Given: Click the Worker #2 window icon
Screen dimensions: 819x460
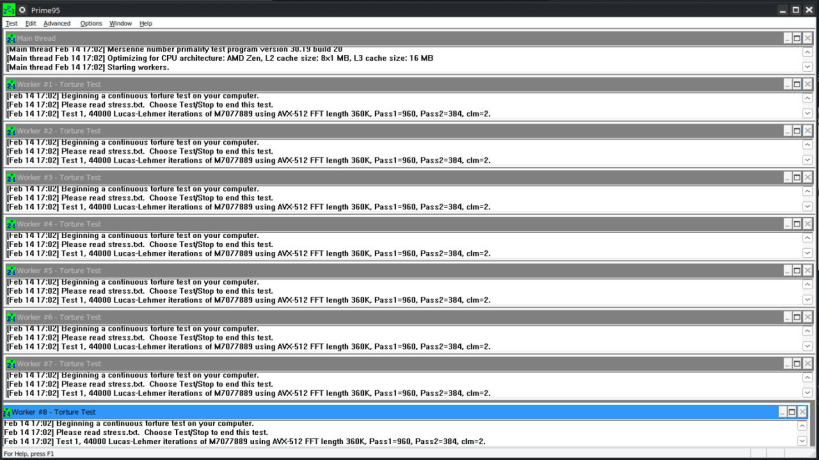Looking at the screenshot, I should [11, 131].
